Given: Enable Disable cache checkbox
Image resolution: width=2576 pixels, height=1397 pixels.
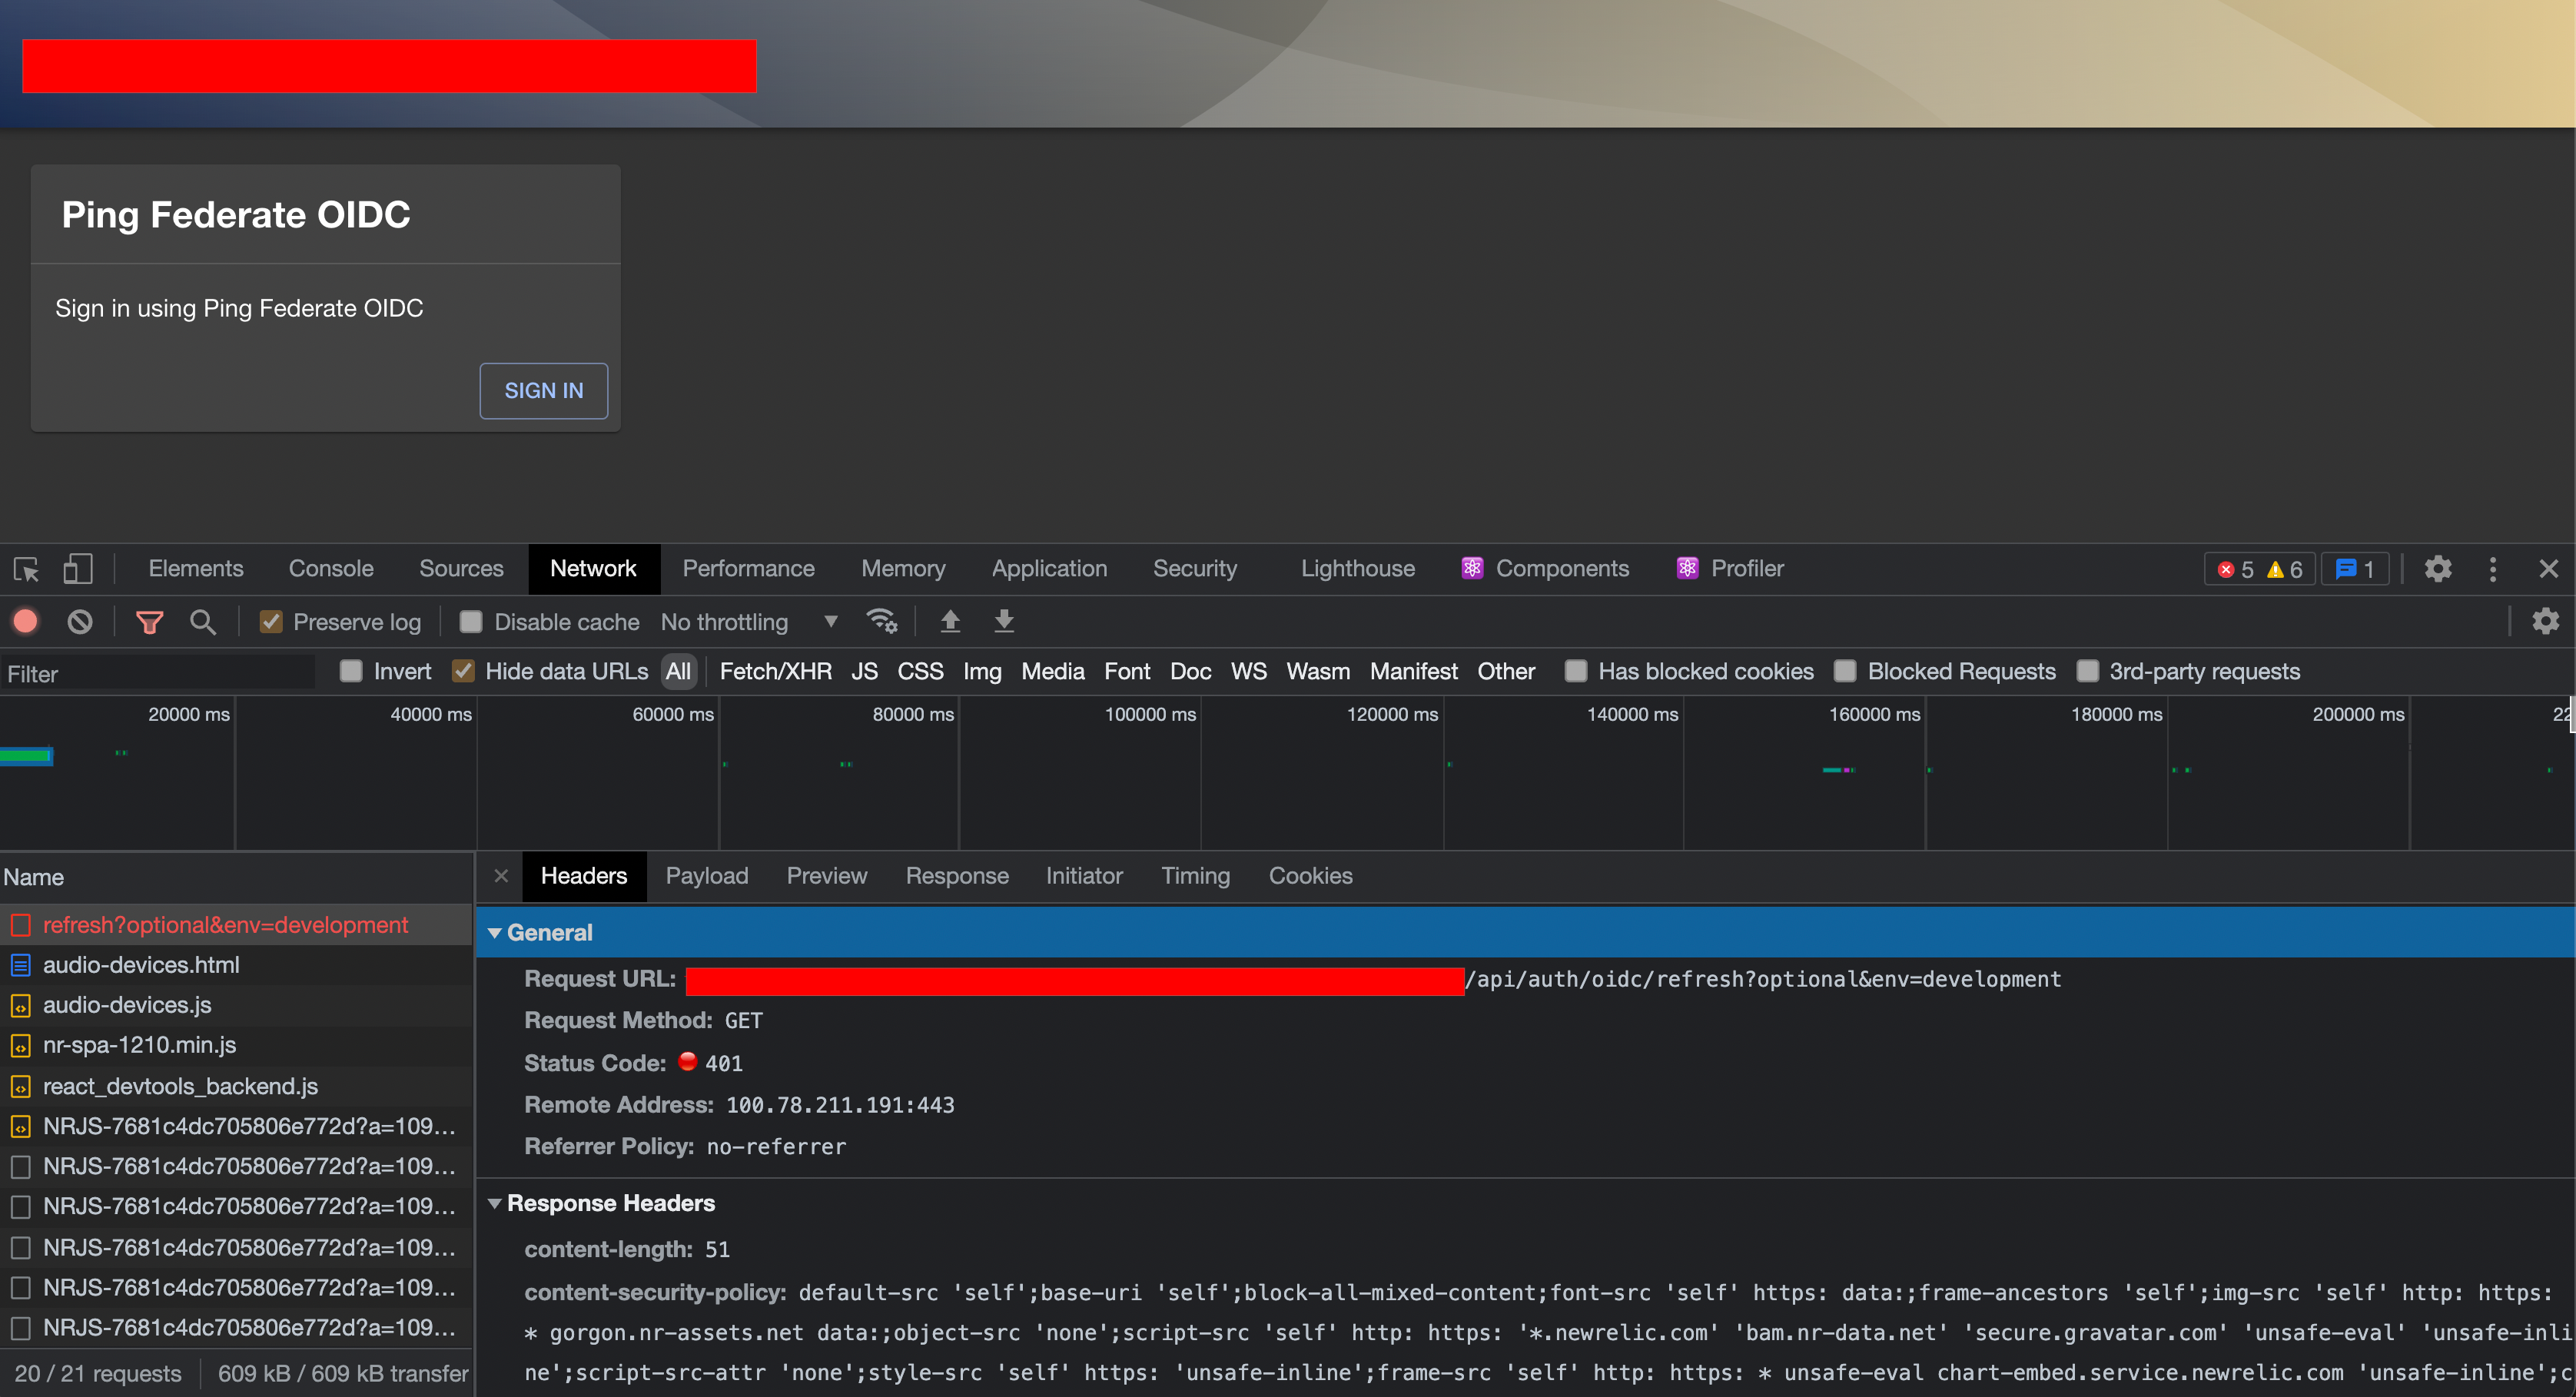Looking at the screenshot, I should 471,622.
